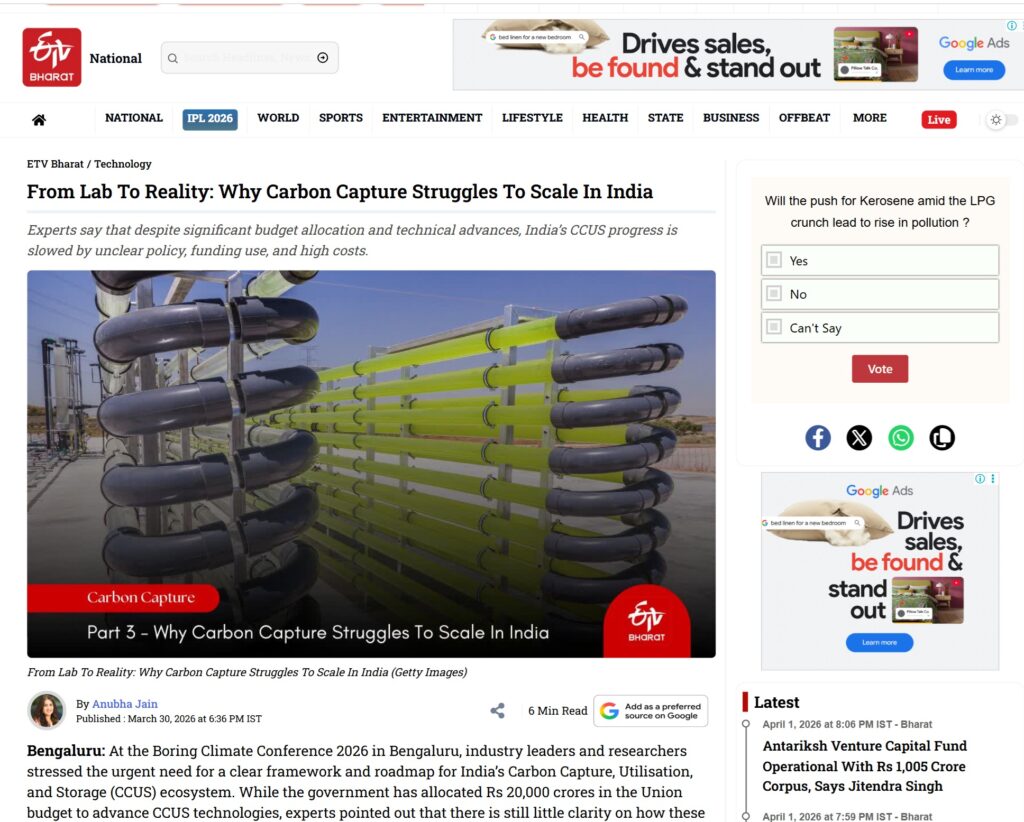This screenshot has width=1024, height=822.
Task: Open the ETV Bharat logo
Action: 52,57
